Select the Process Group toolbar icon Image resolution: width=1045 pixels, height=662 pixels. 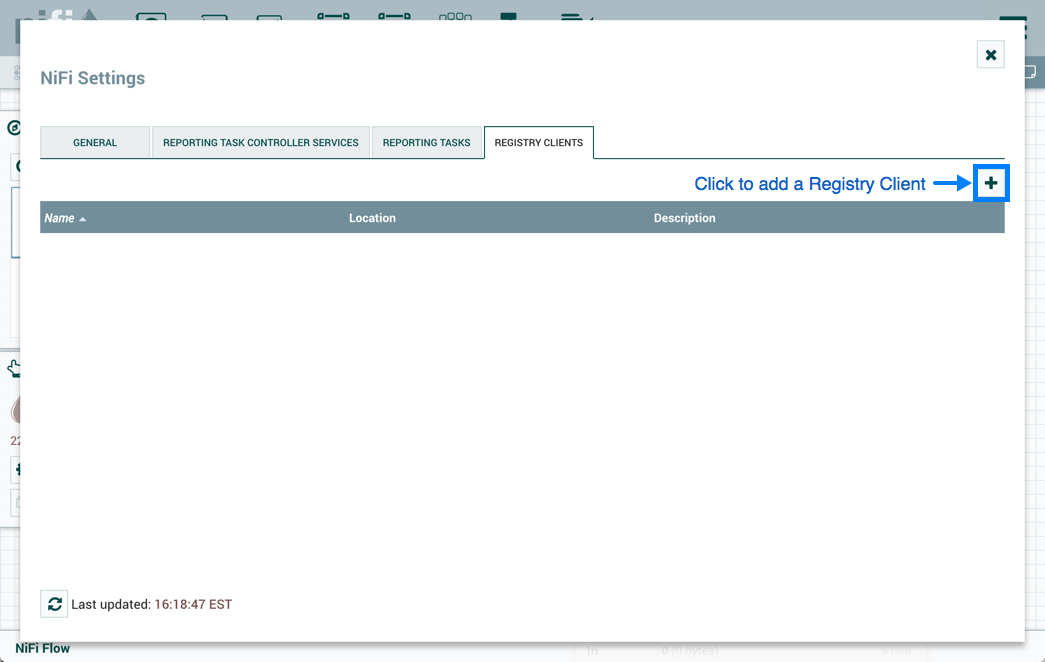tap(333, 14)
